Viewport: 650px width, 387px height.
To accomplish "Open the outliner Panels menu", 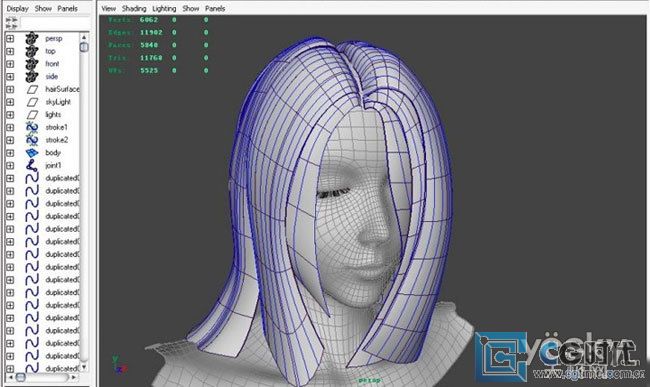I will 67,8.
